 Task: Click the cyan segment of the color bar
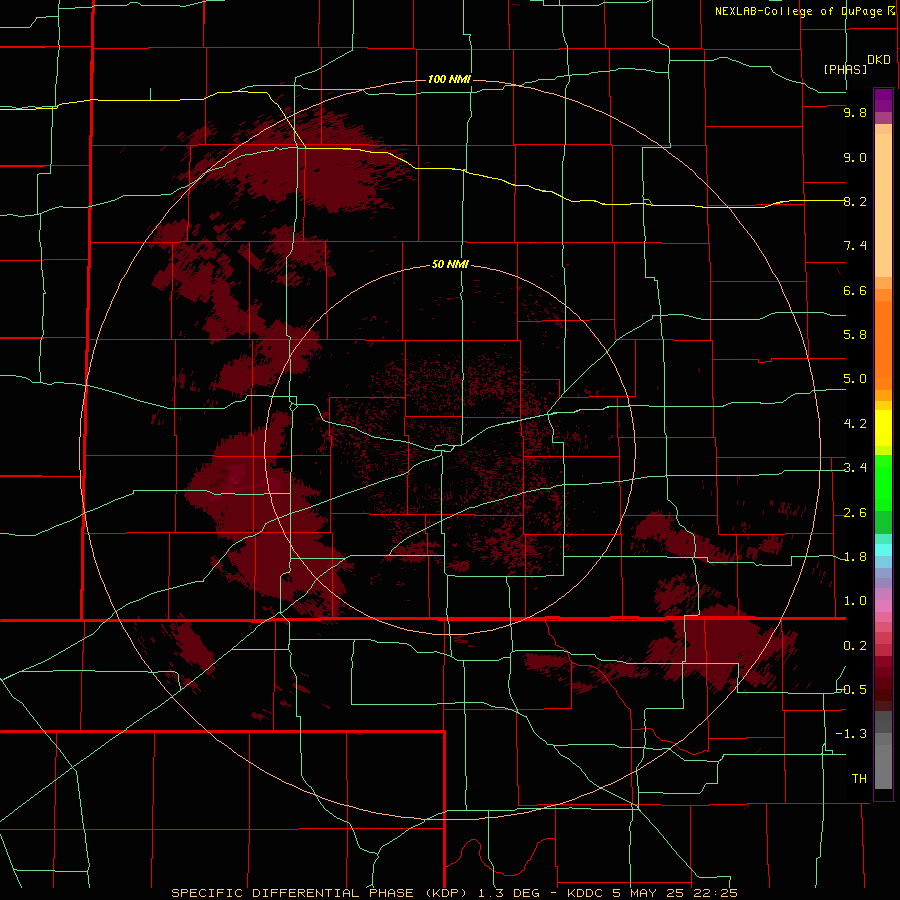883,549
